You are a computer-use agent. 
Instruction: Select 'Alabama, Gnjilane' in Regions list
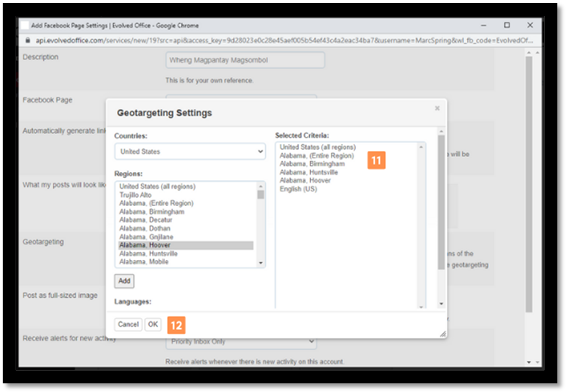pyautogui.click(x=146, y=237)
